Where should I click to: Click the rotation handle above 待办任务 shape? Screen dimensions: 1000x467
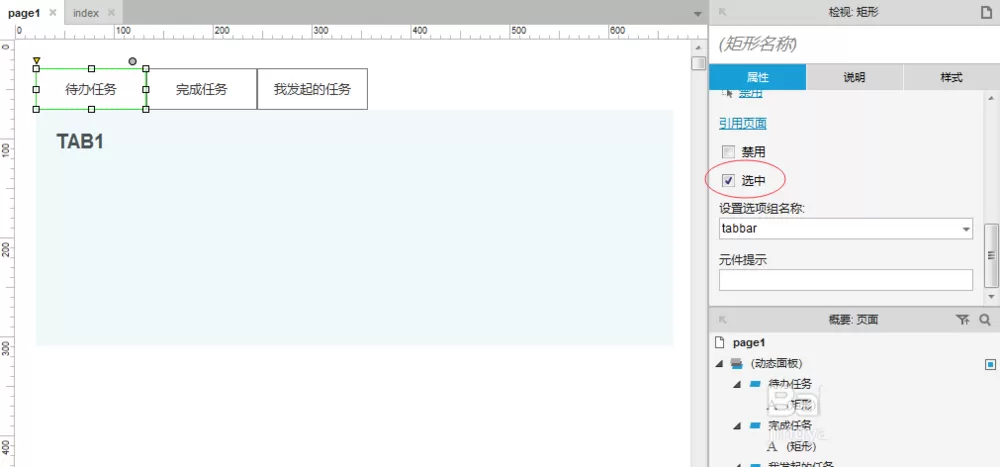click(132, 61)
